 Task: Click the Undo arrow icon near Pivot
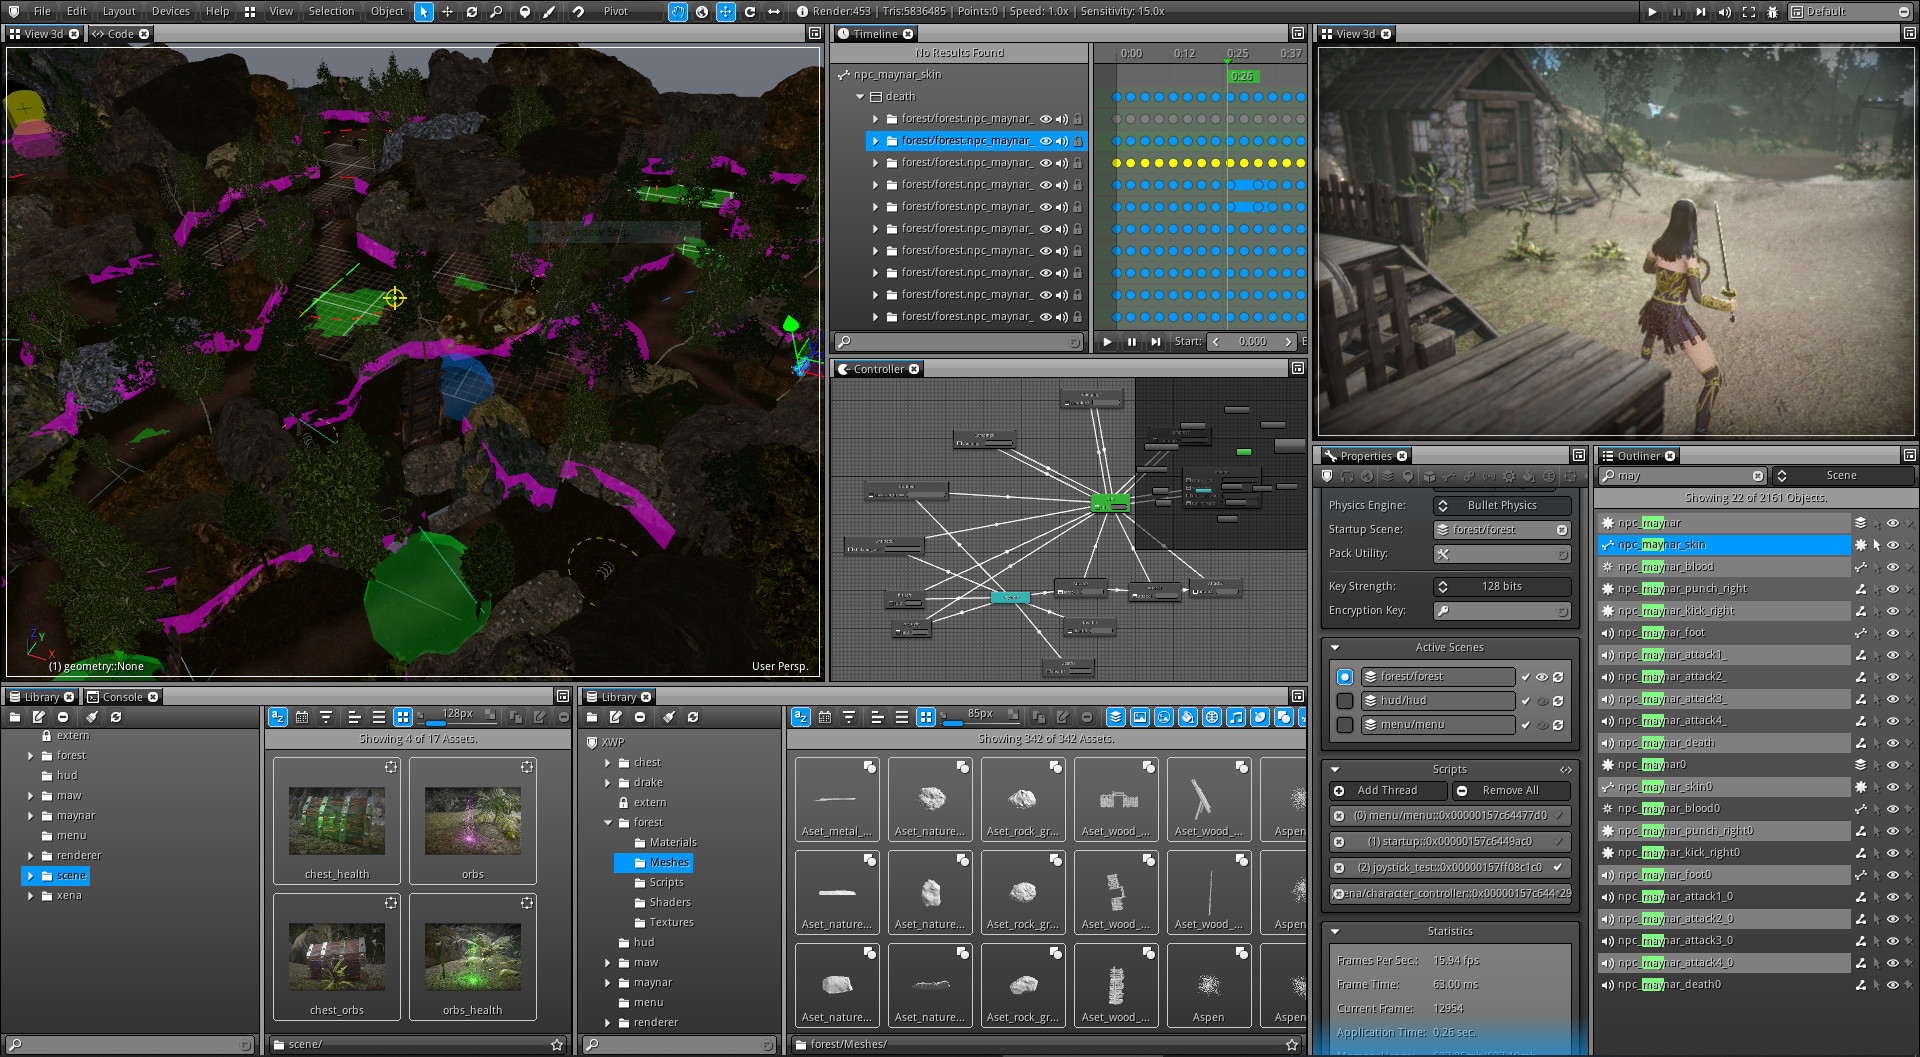[x=578, y=11]
